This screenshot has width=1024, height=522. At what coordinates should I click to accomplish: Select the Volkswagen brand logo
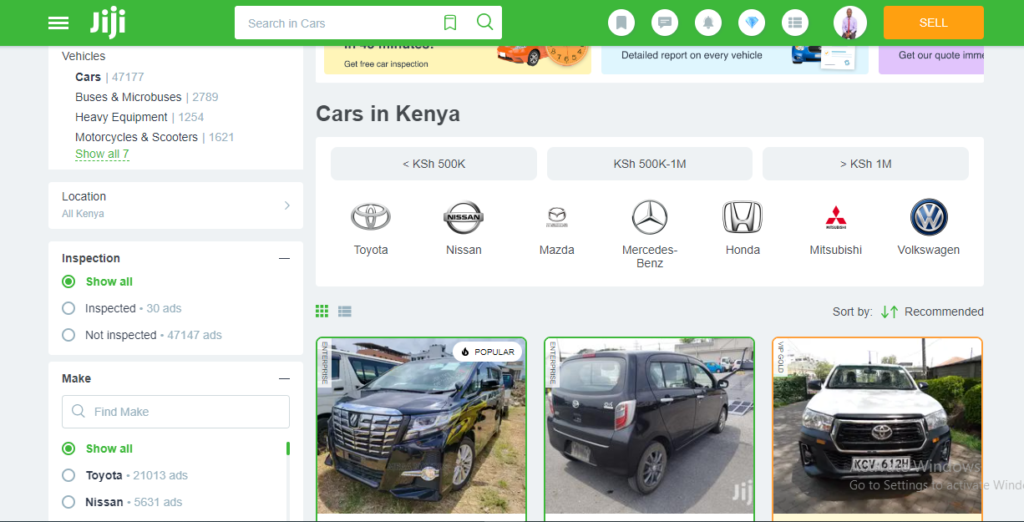(x=929, y=217)
